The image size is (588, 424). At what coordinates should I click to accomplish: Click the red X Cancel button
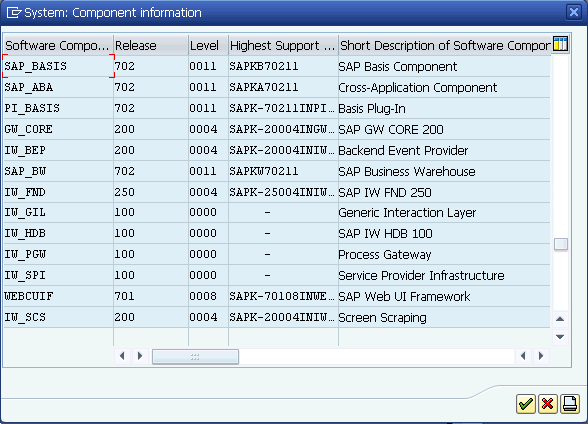tap(548, 404)
